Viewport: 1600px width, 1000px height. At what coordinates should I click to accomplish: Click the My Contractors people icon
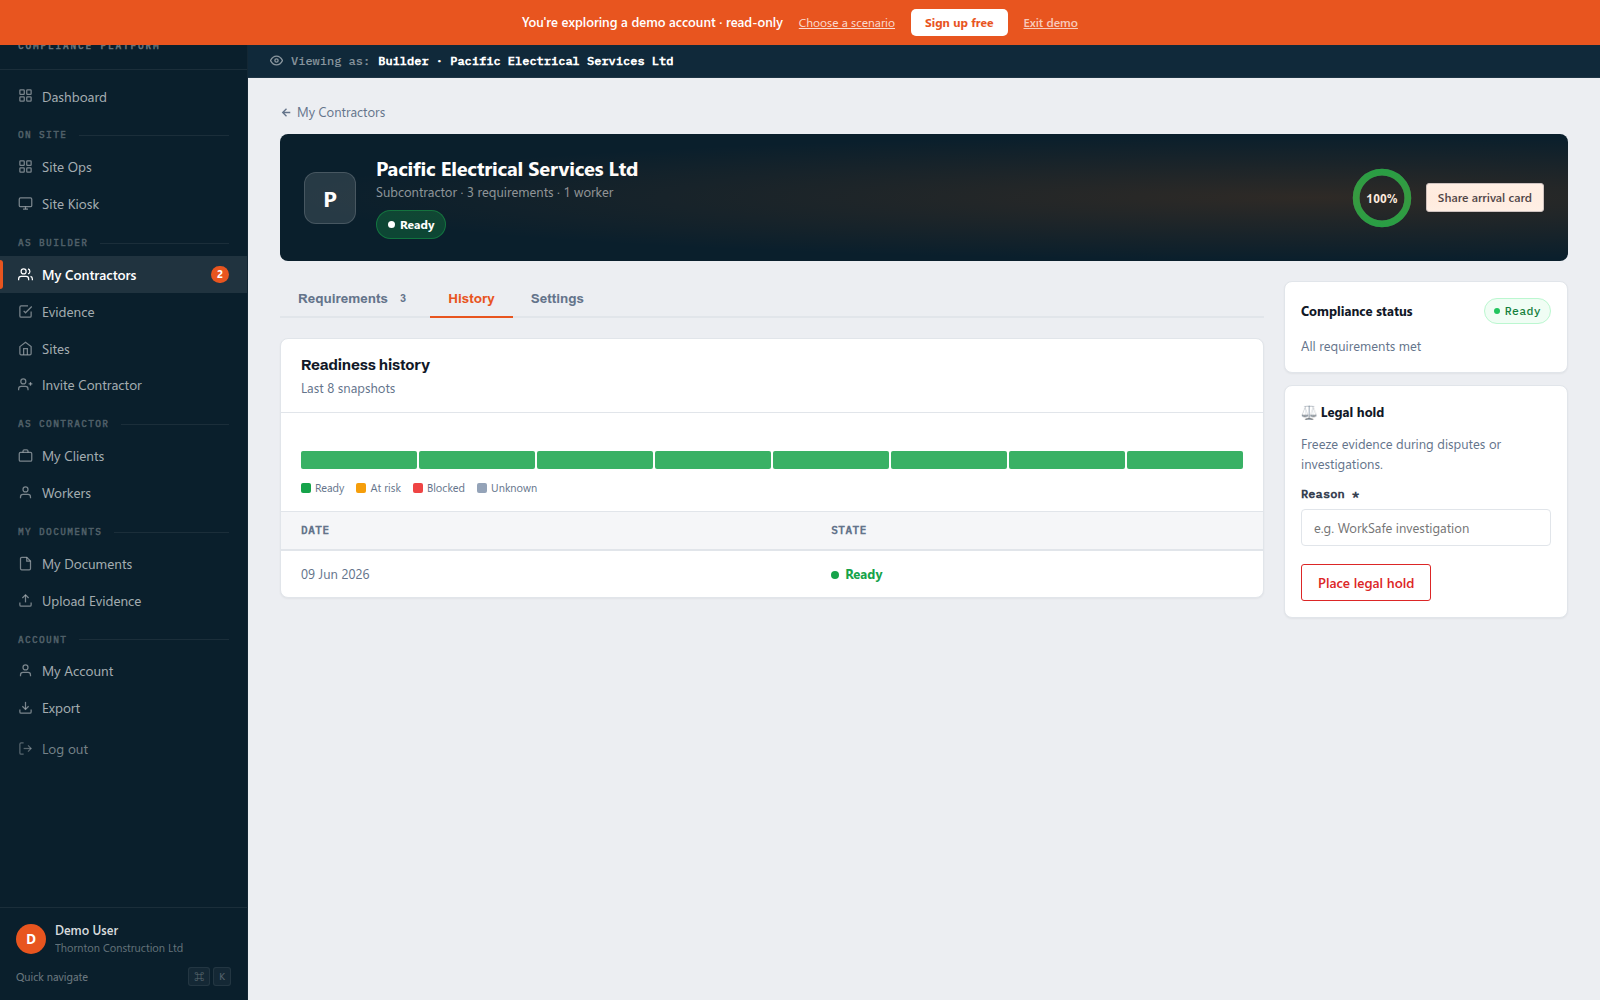point(26,275)
